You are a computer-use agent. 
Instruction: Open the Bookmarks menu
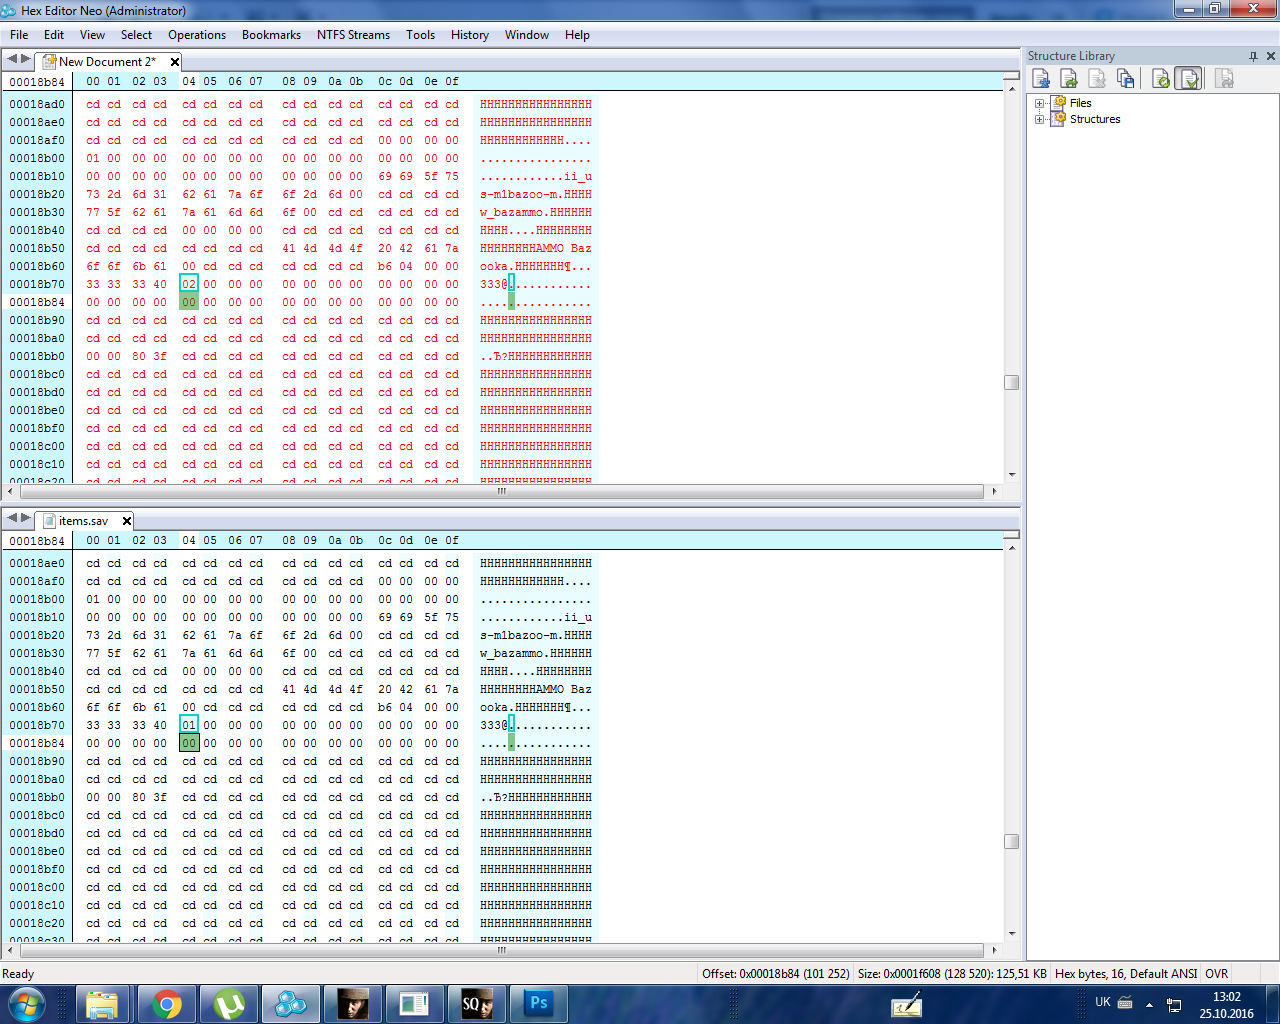pos(271,35)
